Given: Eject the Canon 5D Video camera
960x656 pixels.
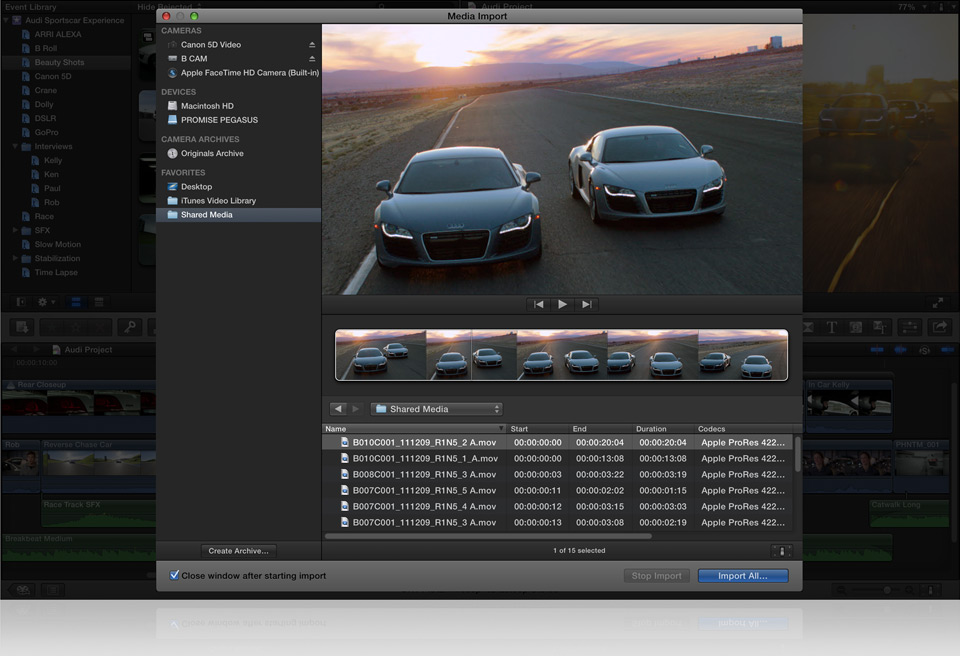Looking at the screenshot, I should tap(312, 45).
